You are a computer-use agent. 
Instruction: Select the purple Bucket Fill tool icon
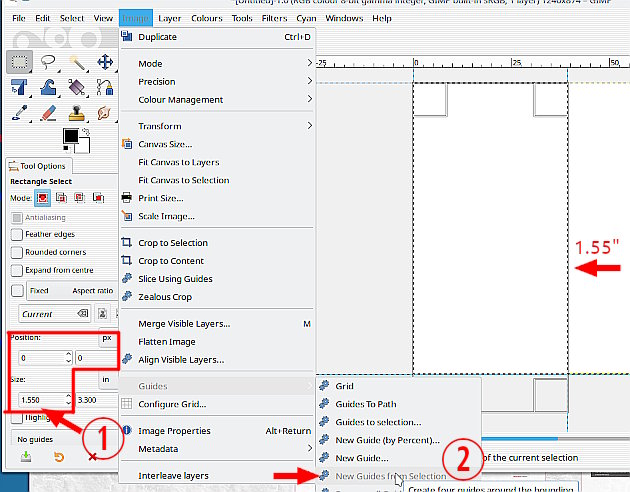[x=77, y=88]
